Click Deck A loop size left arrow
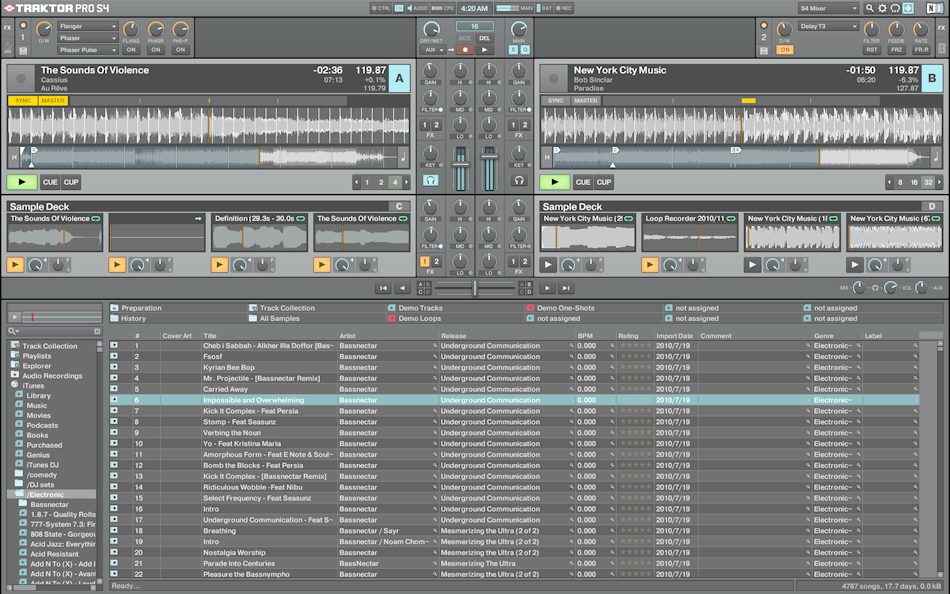The width and height of the screenshot is (950, 594). click(x=356, y=182)
